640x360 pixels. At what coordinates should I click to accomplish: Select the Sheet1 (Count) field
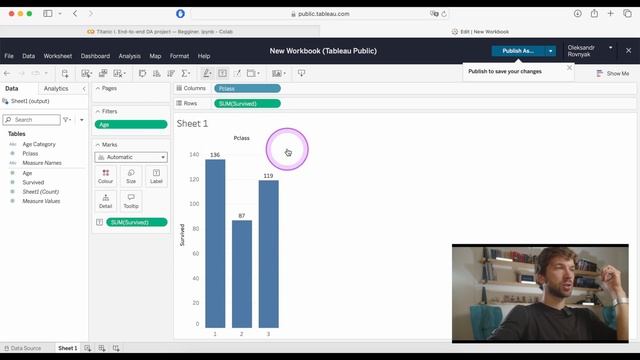[x=40, y=192]
